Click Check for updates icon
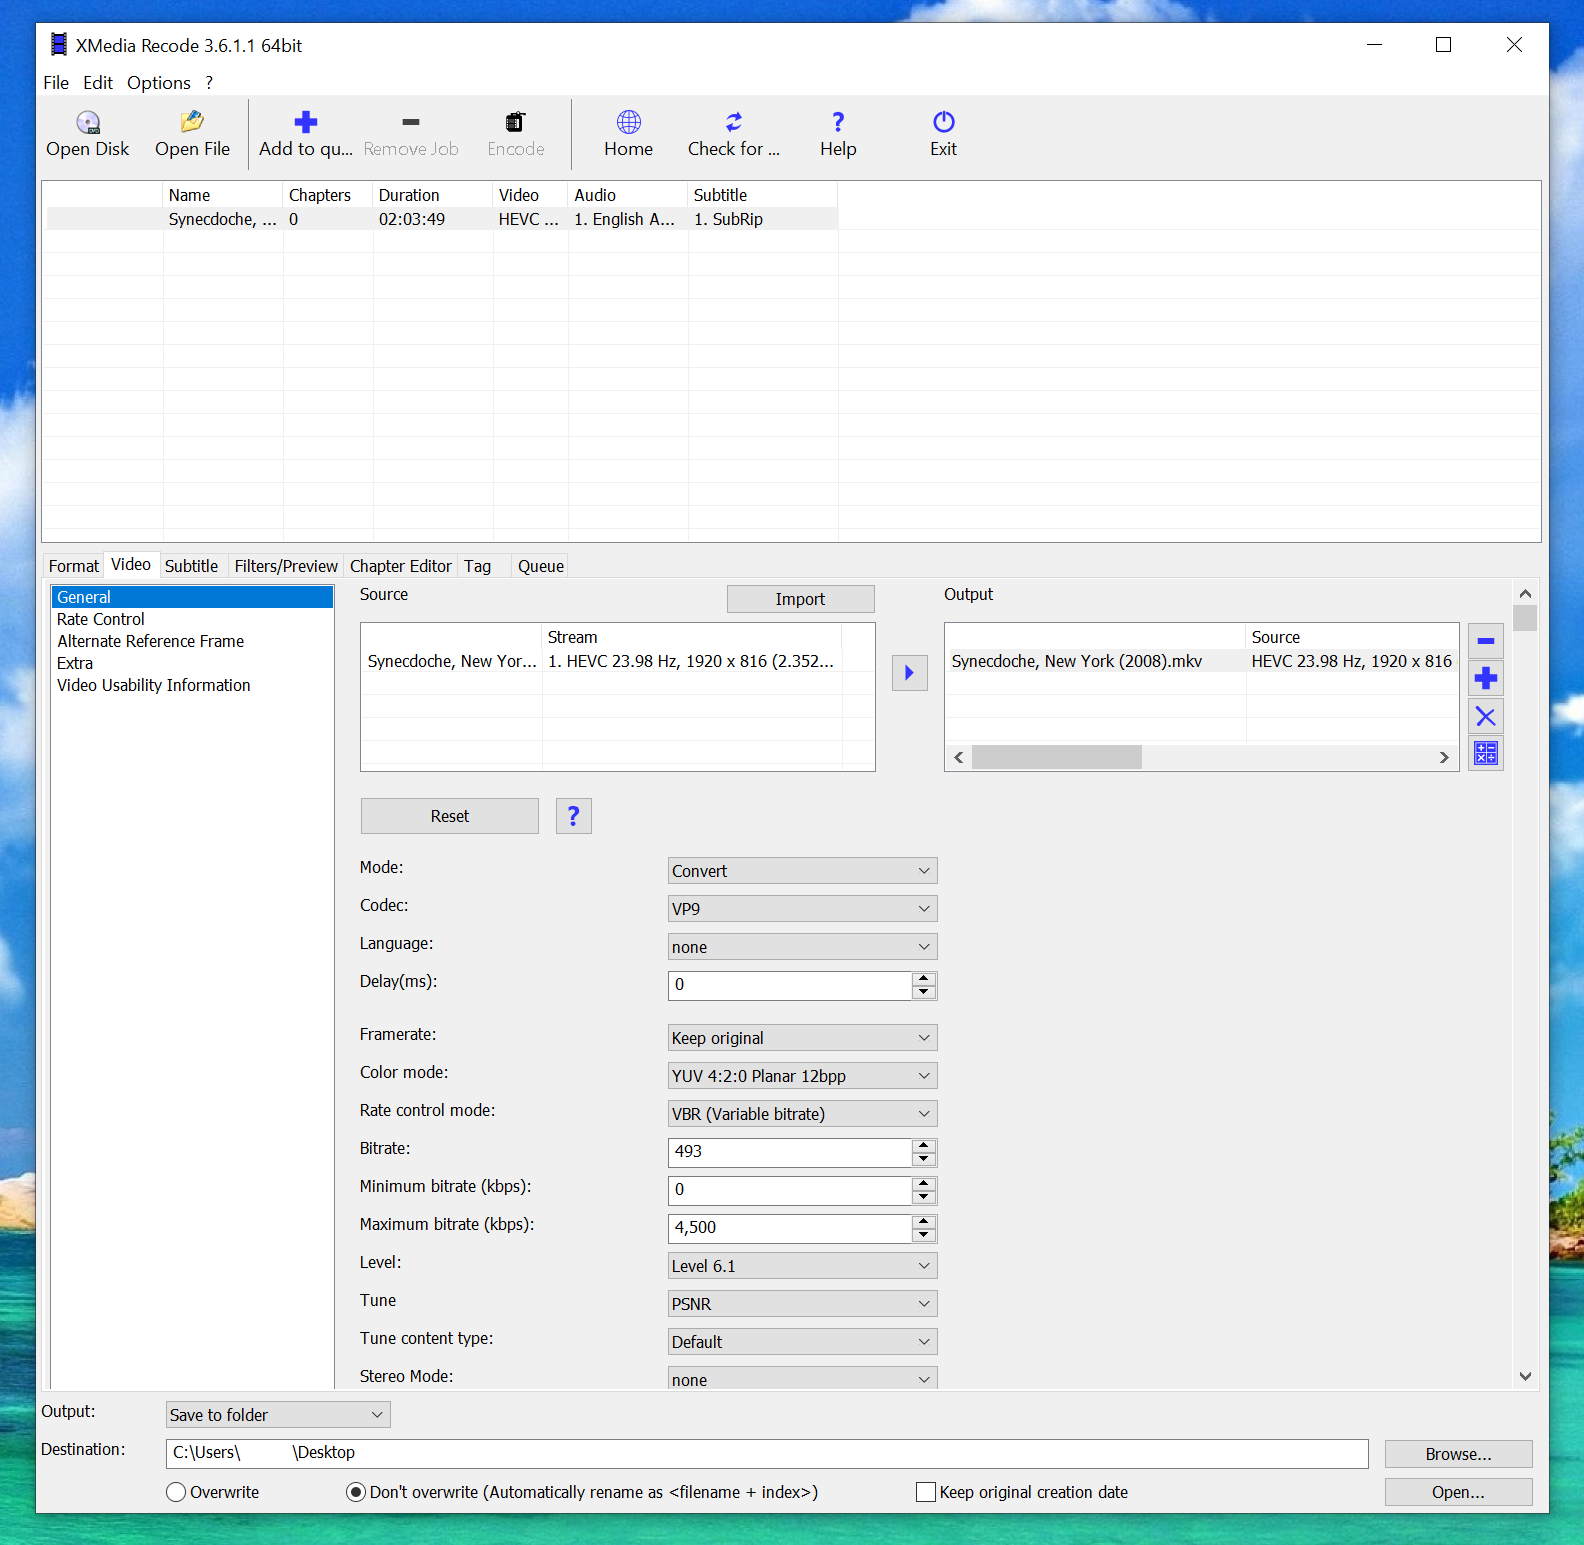Viewport: 1584px width, 1545px height. [x=733, y=123]
